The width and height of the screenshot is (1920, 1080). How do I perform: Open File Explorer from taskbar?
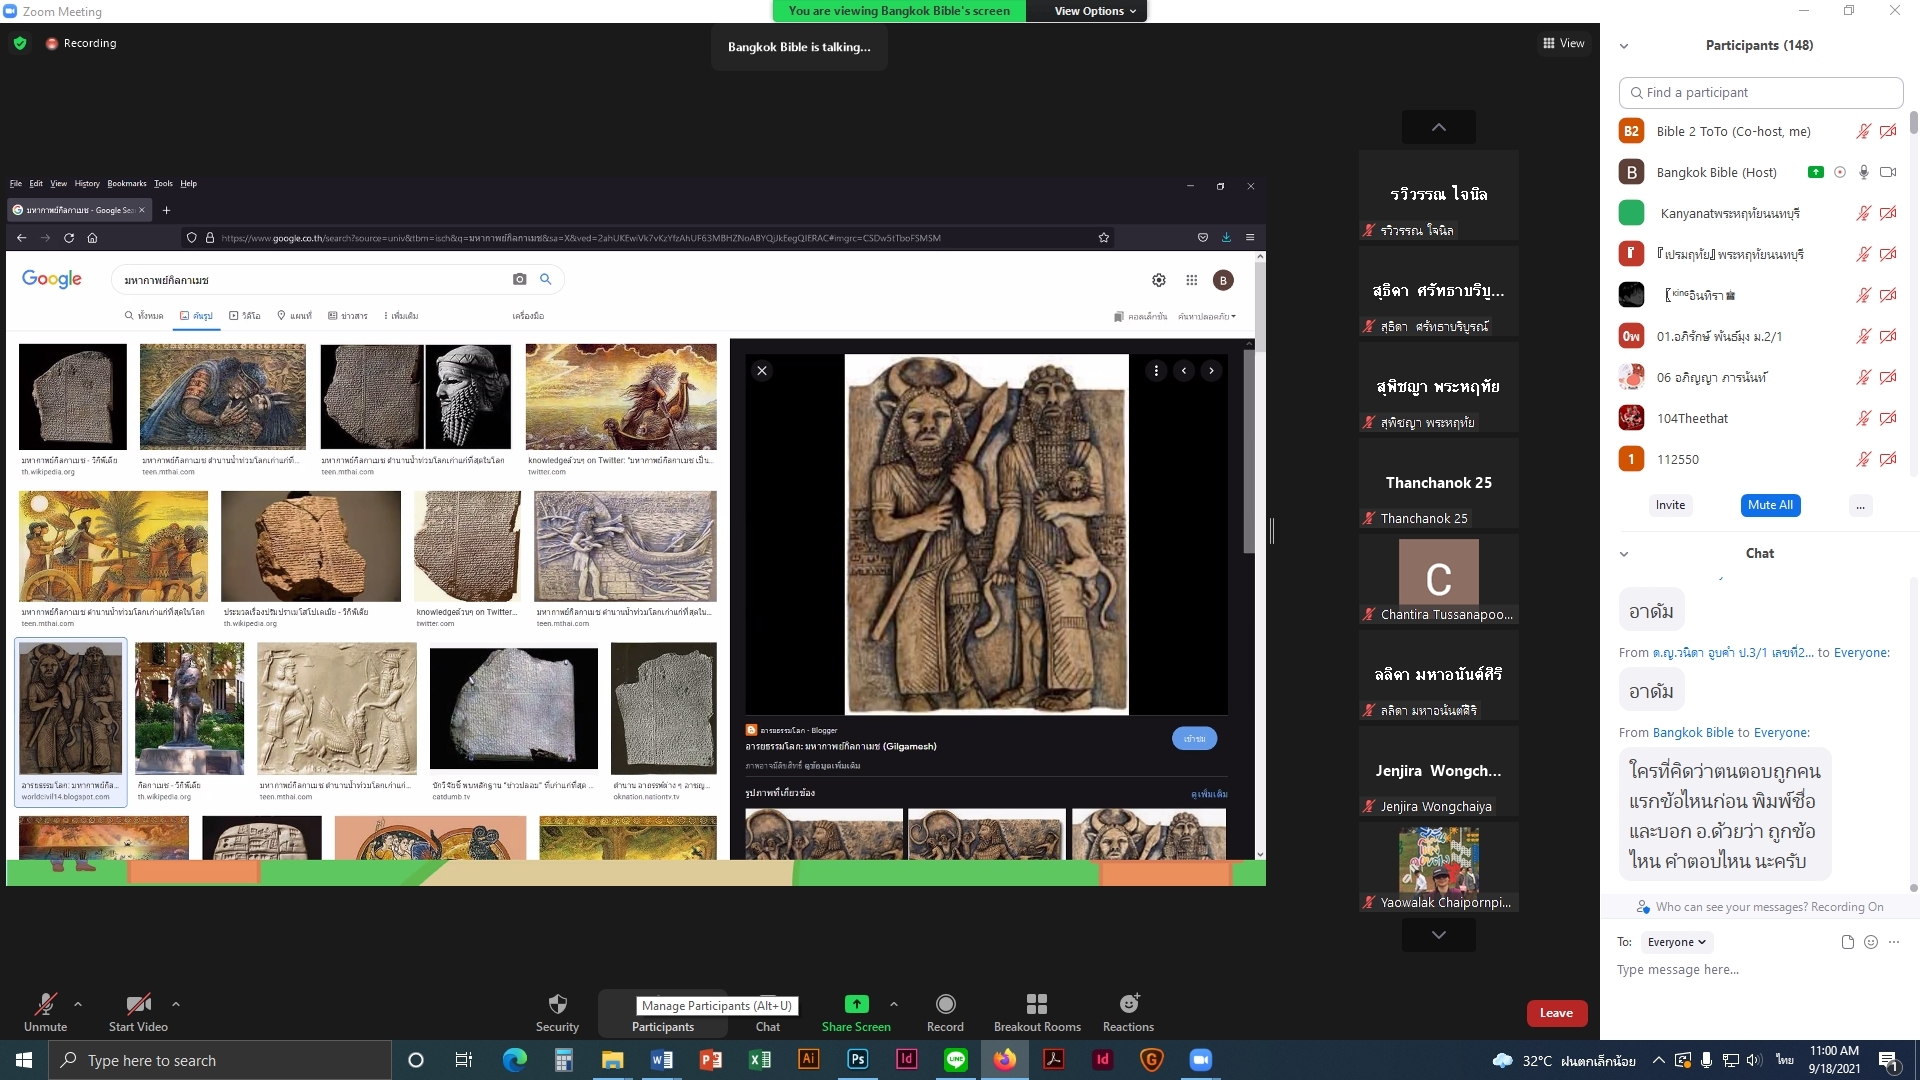(612, 1060)
